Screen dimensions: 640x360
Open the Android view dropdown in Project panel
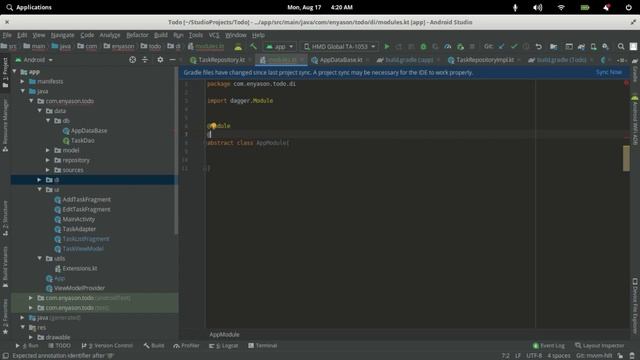point(34,60)
